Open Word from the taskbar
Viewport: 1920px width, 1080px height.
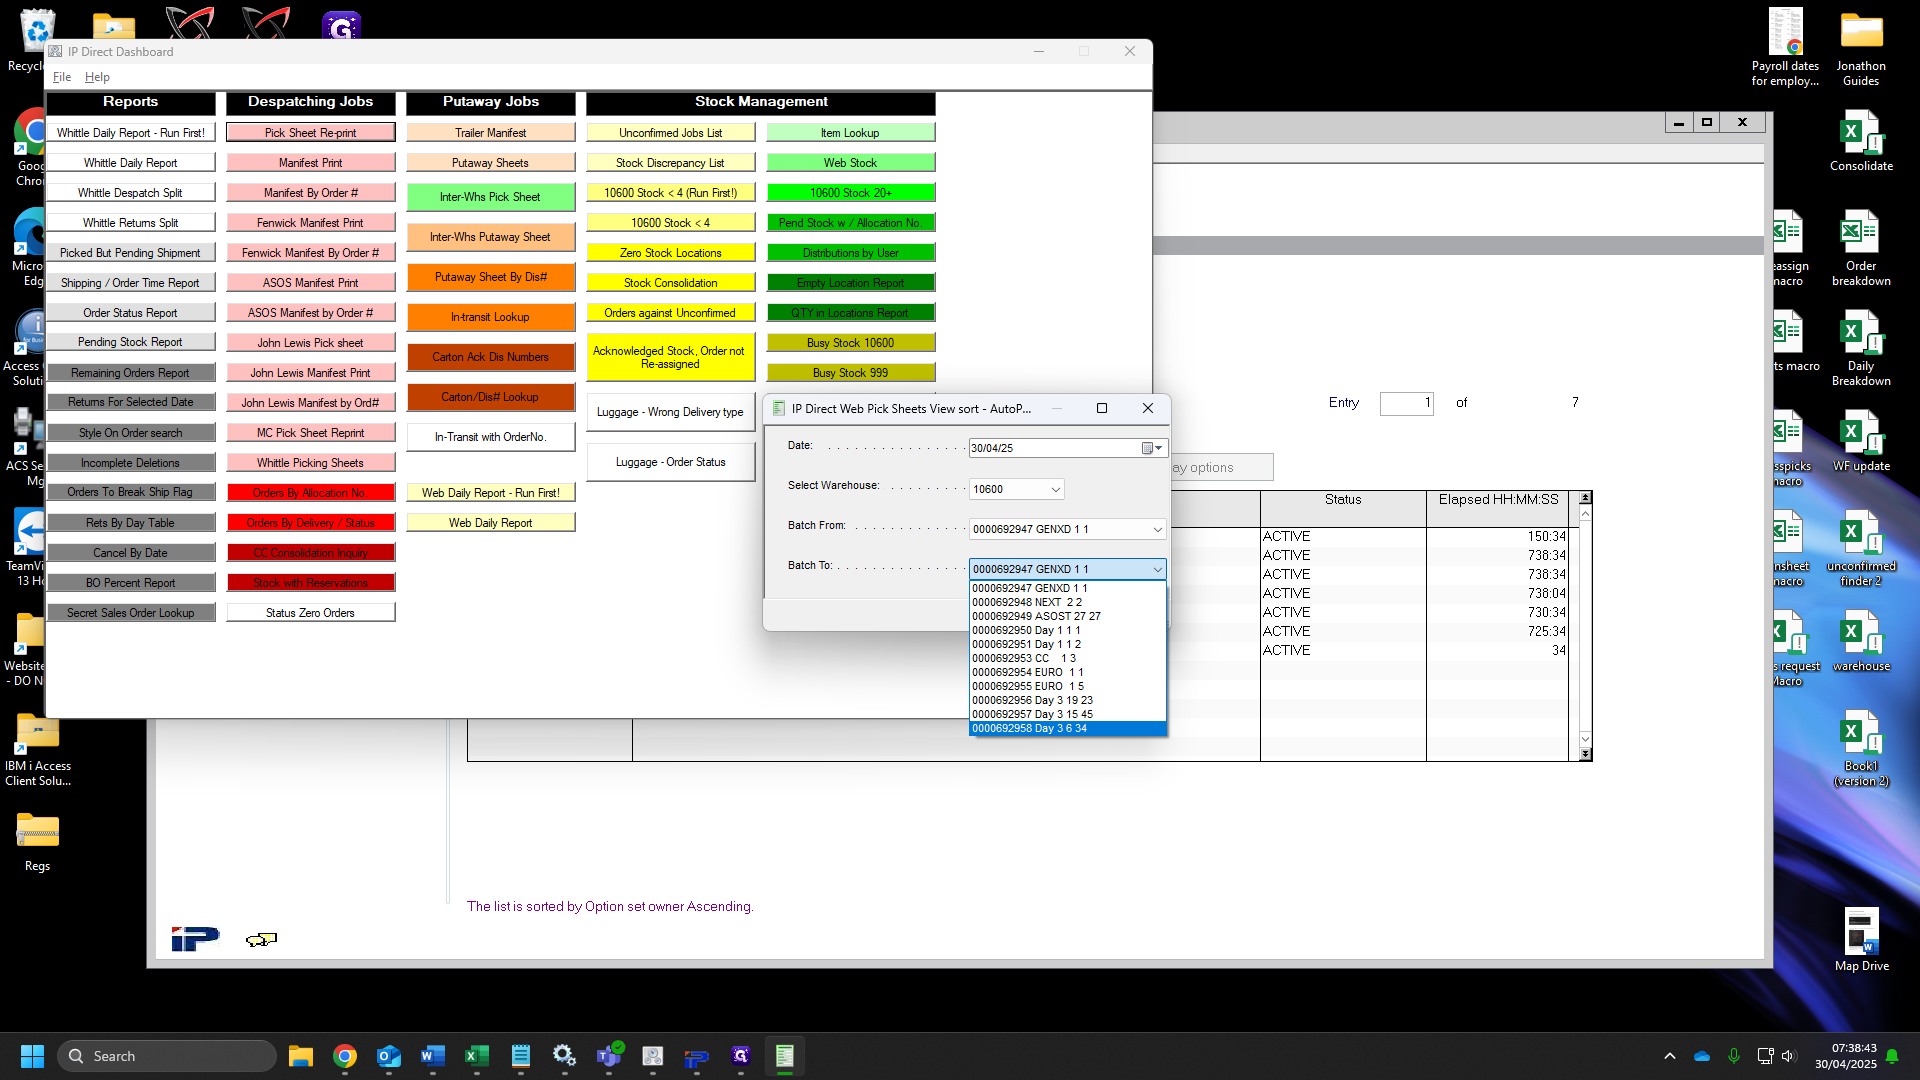[x=432, y=1056]
